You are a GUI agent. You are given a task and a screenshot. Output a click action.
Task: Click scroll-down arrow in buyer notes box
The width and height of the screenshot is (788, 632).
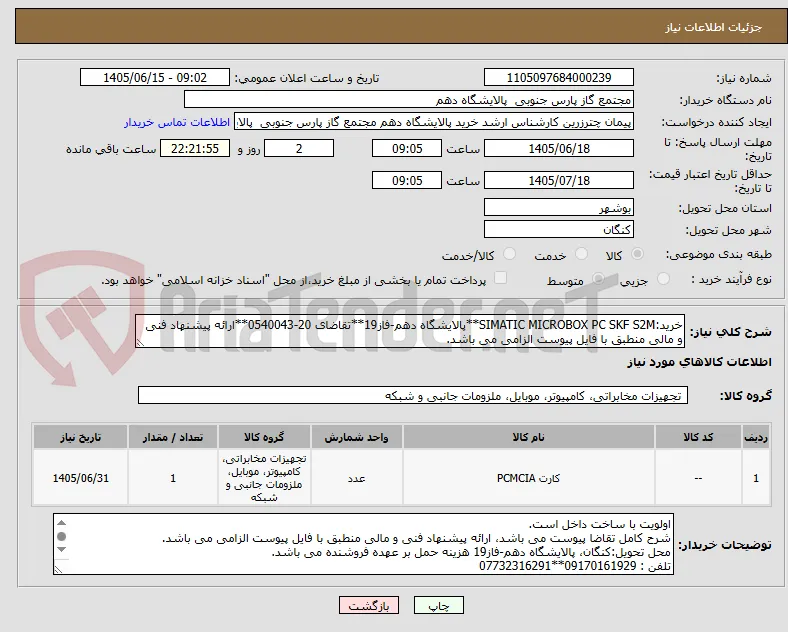click(x=61, y=550)
